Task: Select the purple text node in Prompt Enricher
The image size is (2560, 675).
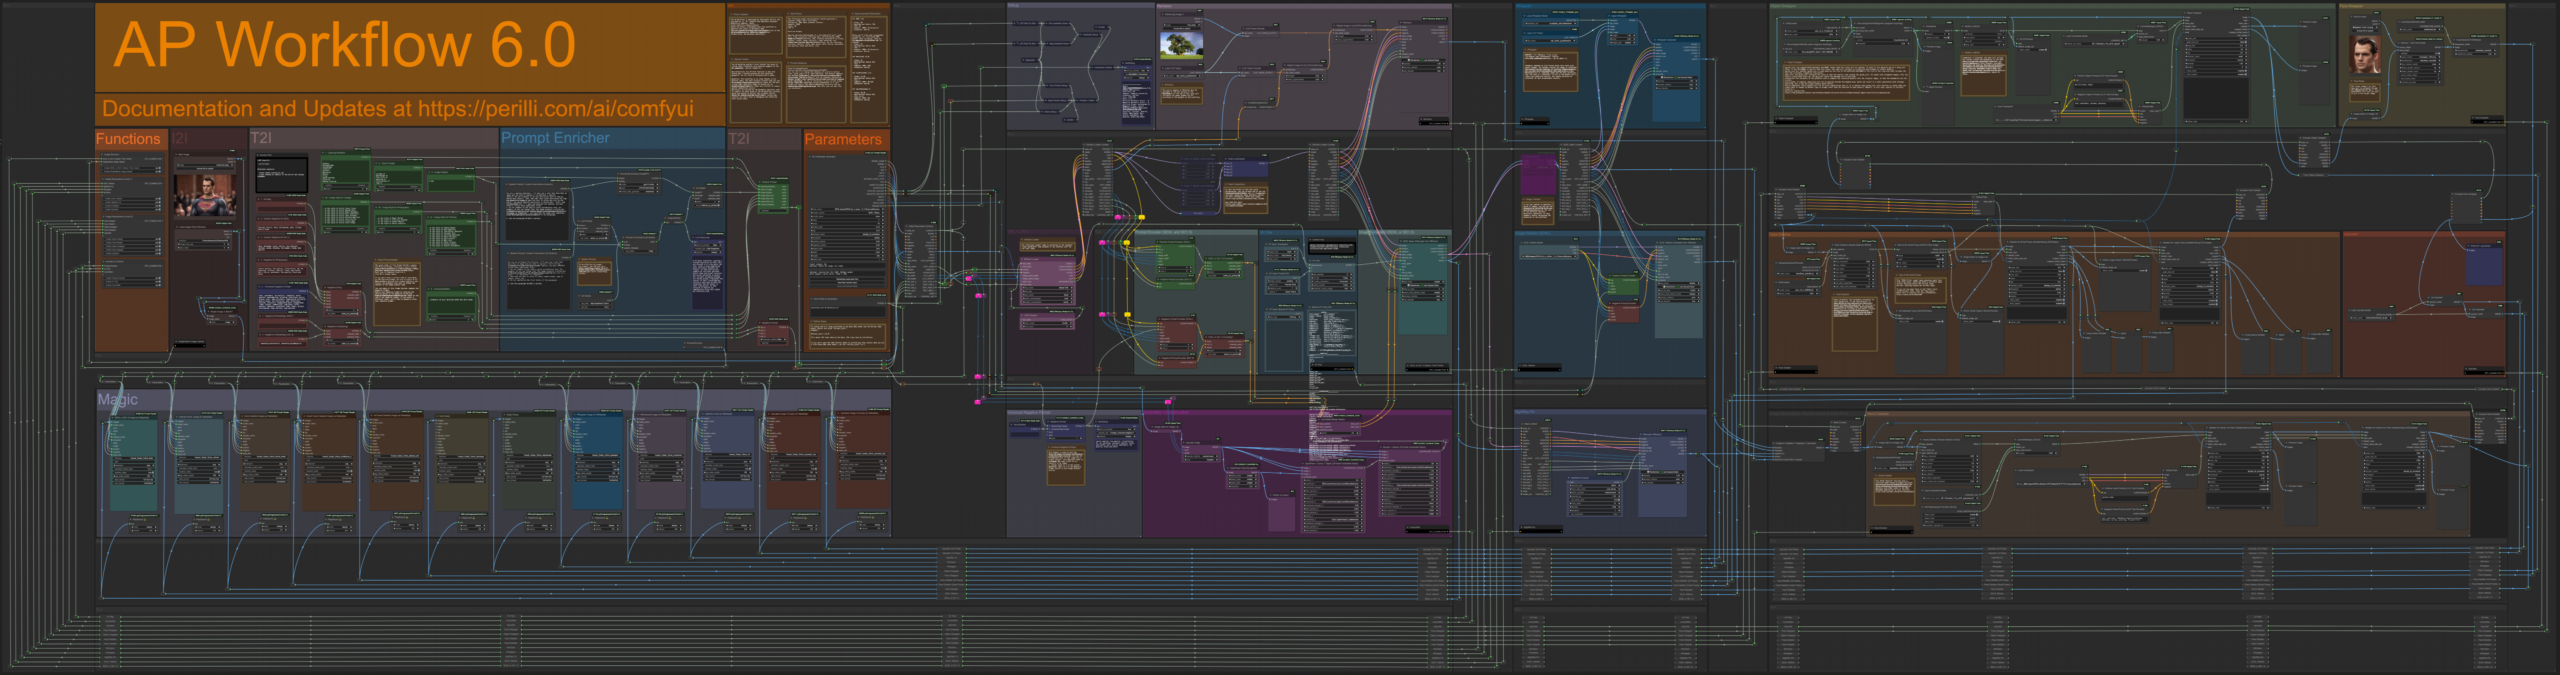Action: click(x=706, y=277)
